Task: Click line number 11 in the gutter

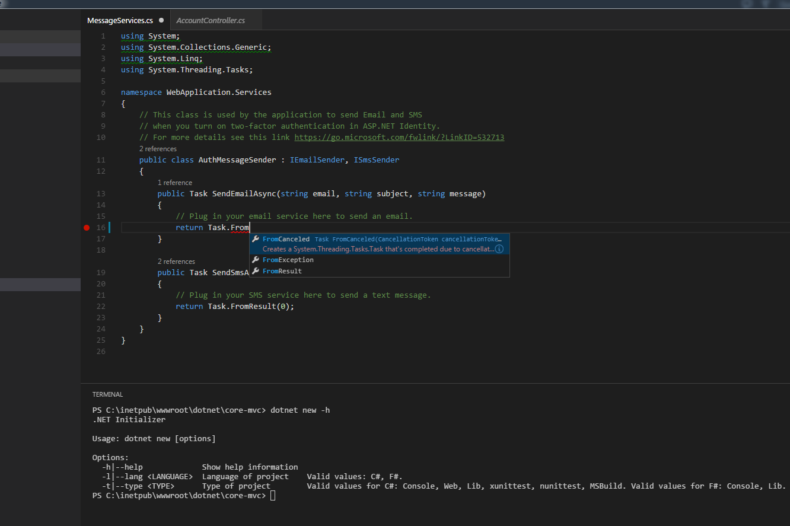Action: (x=102, y=160)
